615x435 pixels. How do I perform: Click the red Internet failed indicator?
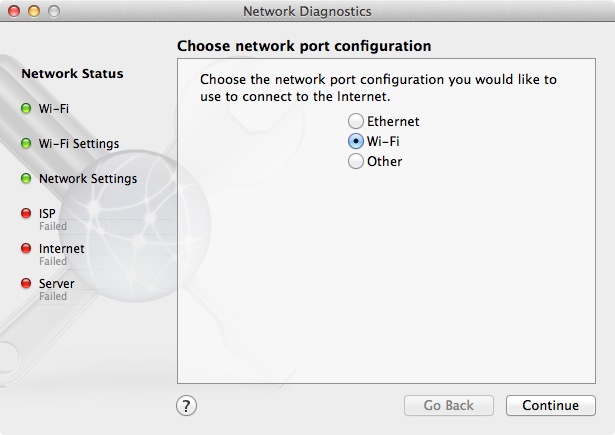tap(26, 249)
